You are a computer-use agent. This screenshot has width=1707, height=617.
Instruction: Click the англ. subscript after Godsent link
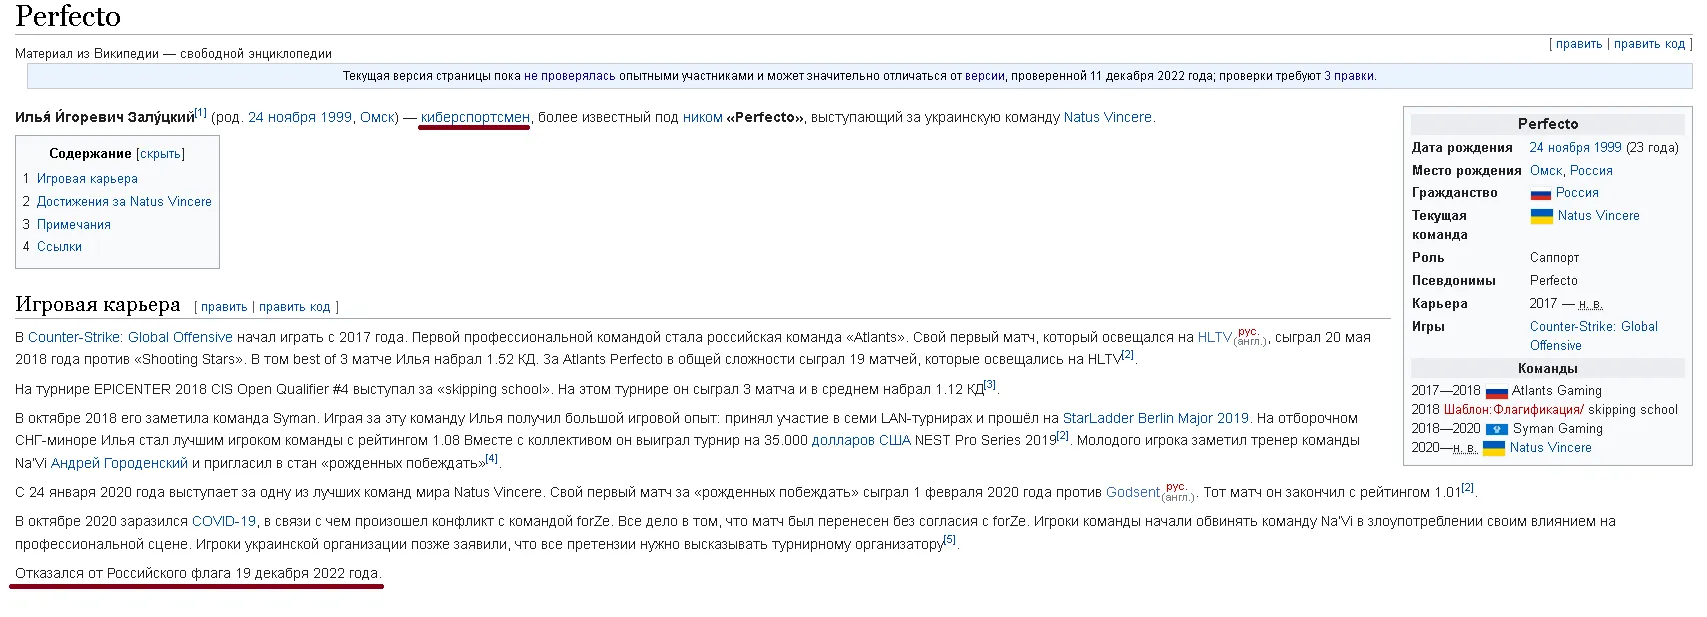point(1178,497)
